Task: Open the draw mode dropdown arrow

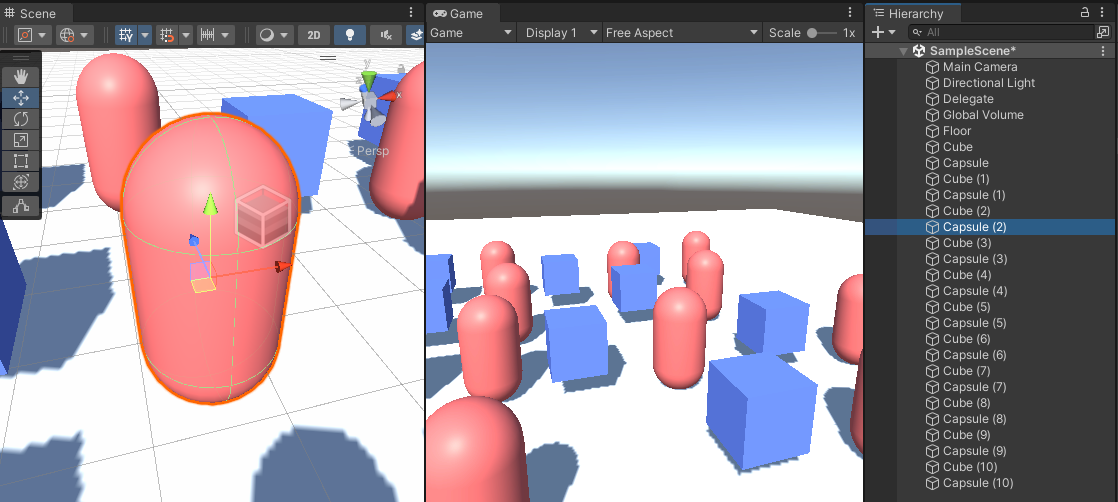Action: (284, 35)
